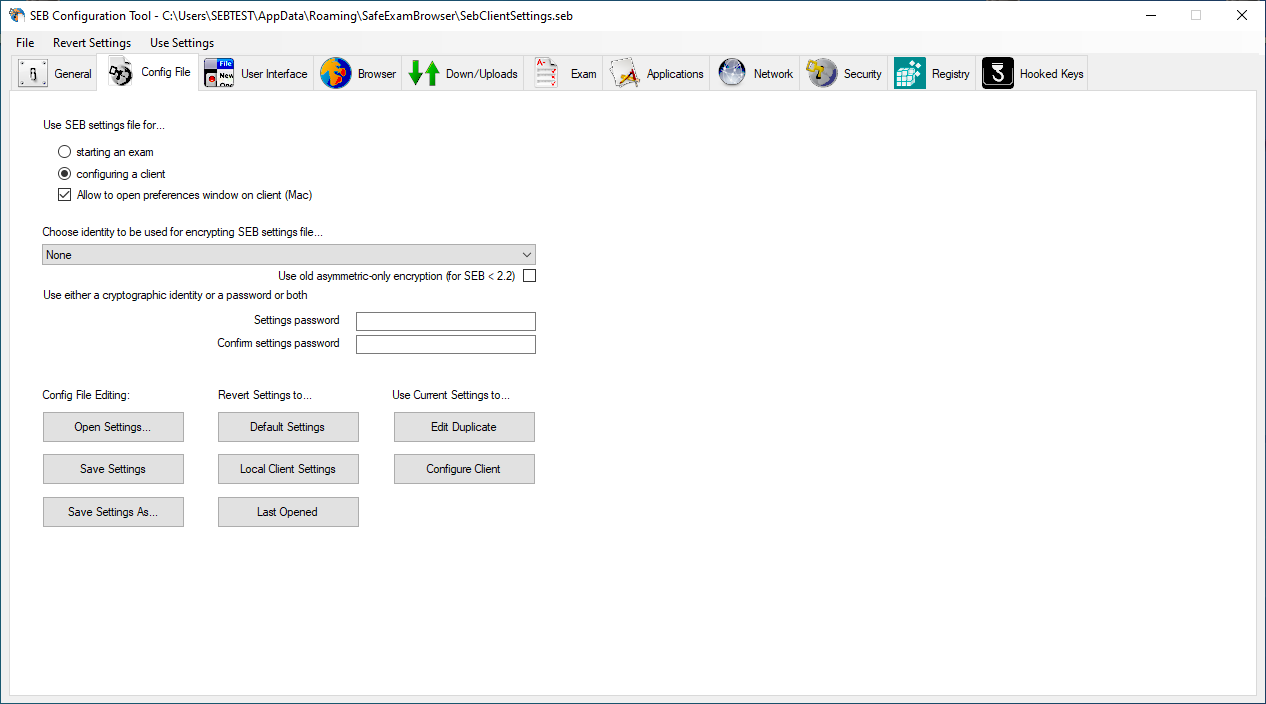Image resolution: width=1266 pixels, height=704 pixels.
Task: Switch to the Hooked Keys tab
Action: [x=1032, y=74]
